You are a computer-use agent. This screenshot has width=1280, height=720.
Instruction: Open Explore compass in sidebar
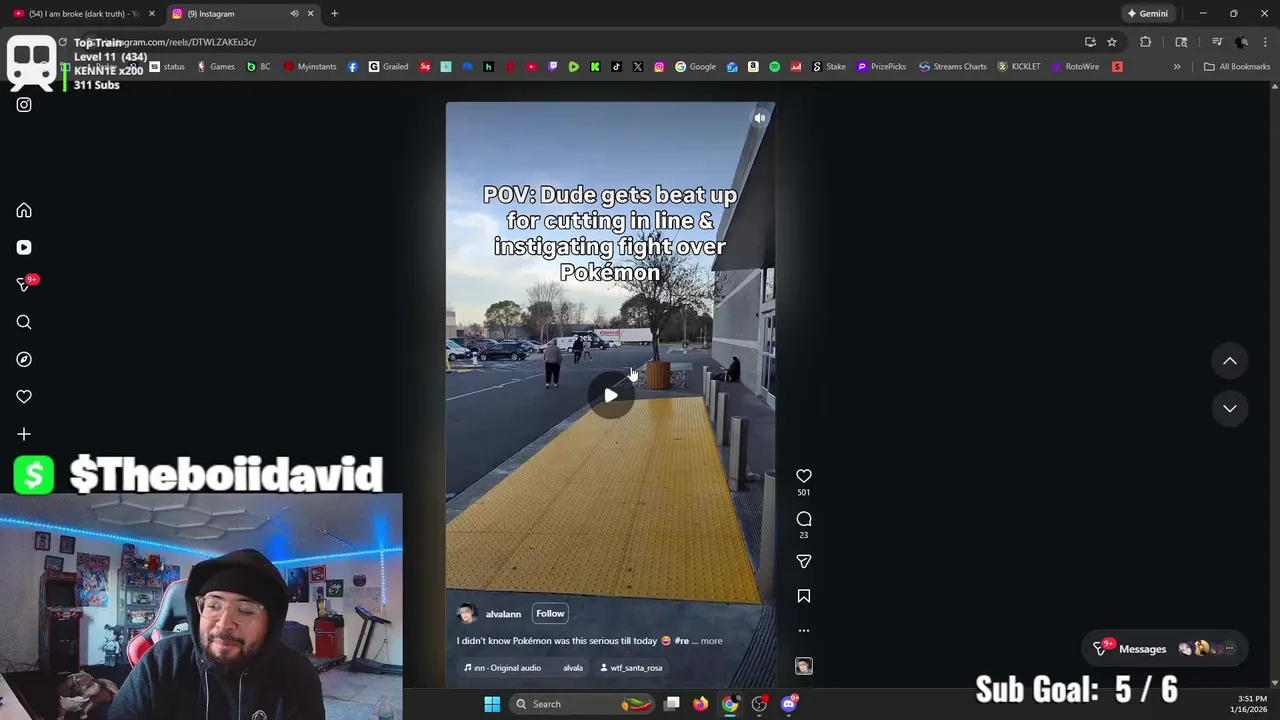[x=24, y=359]
